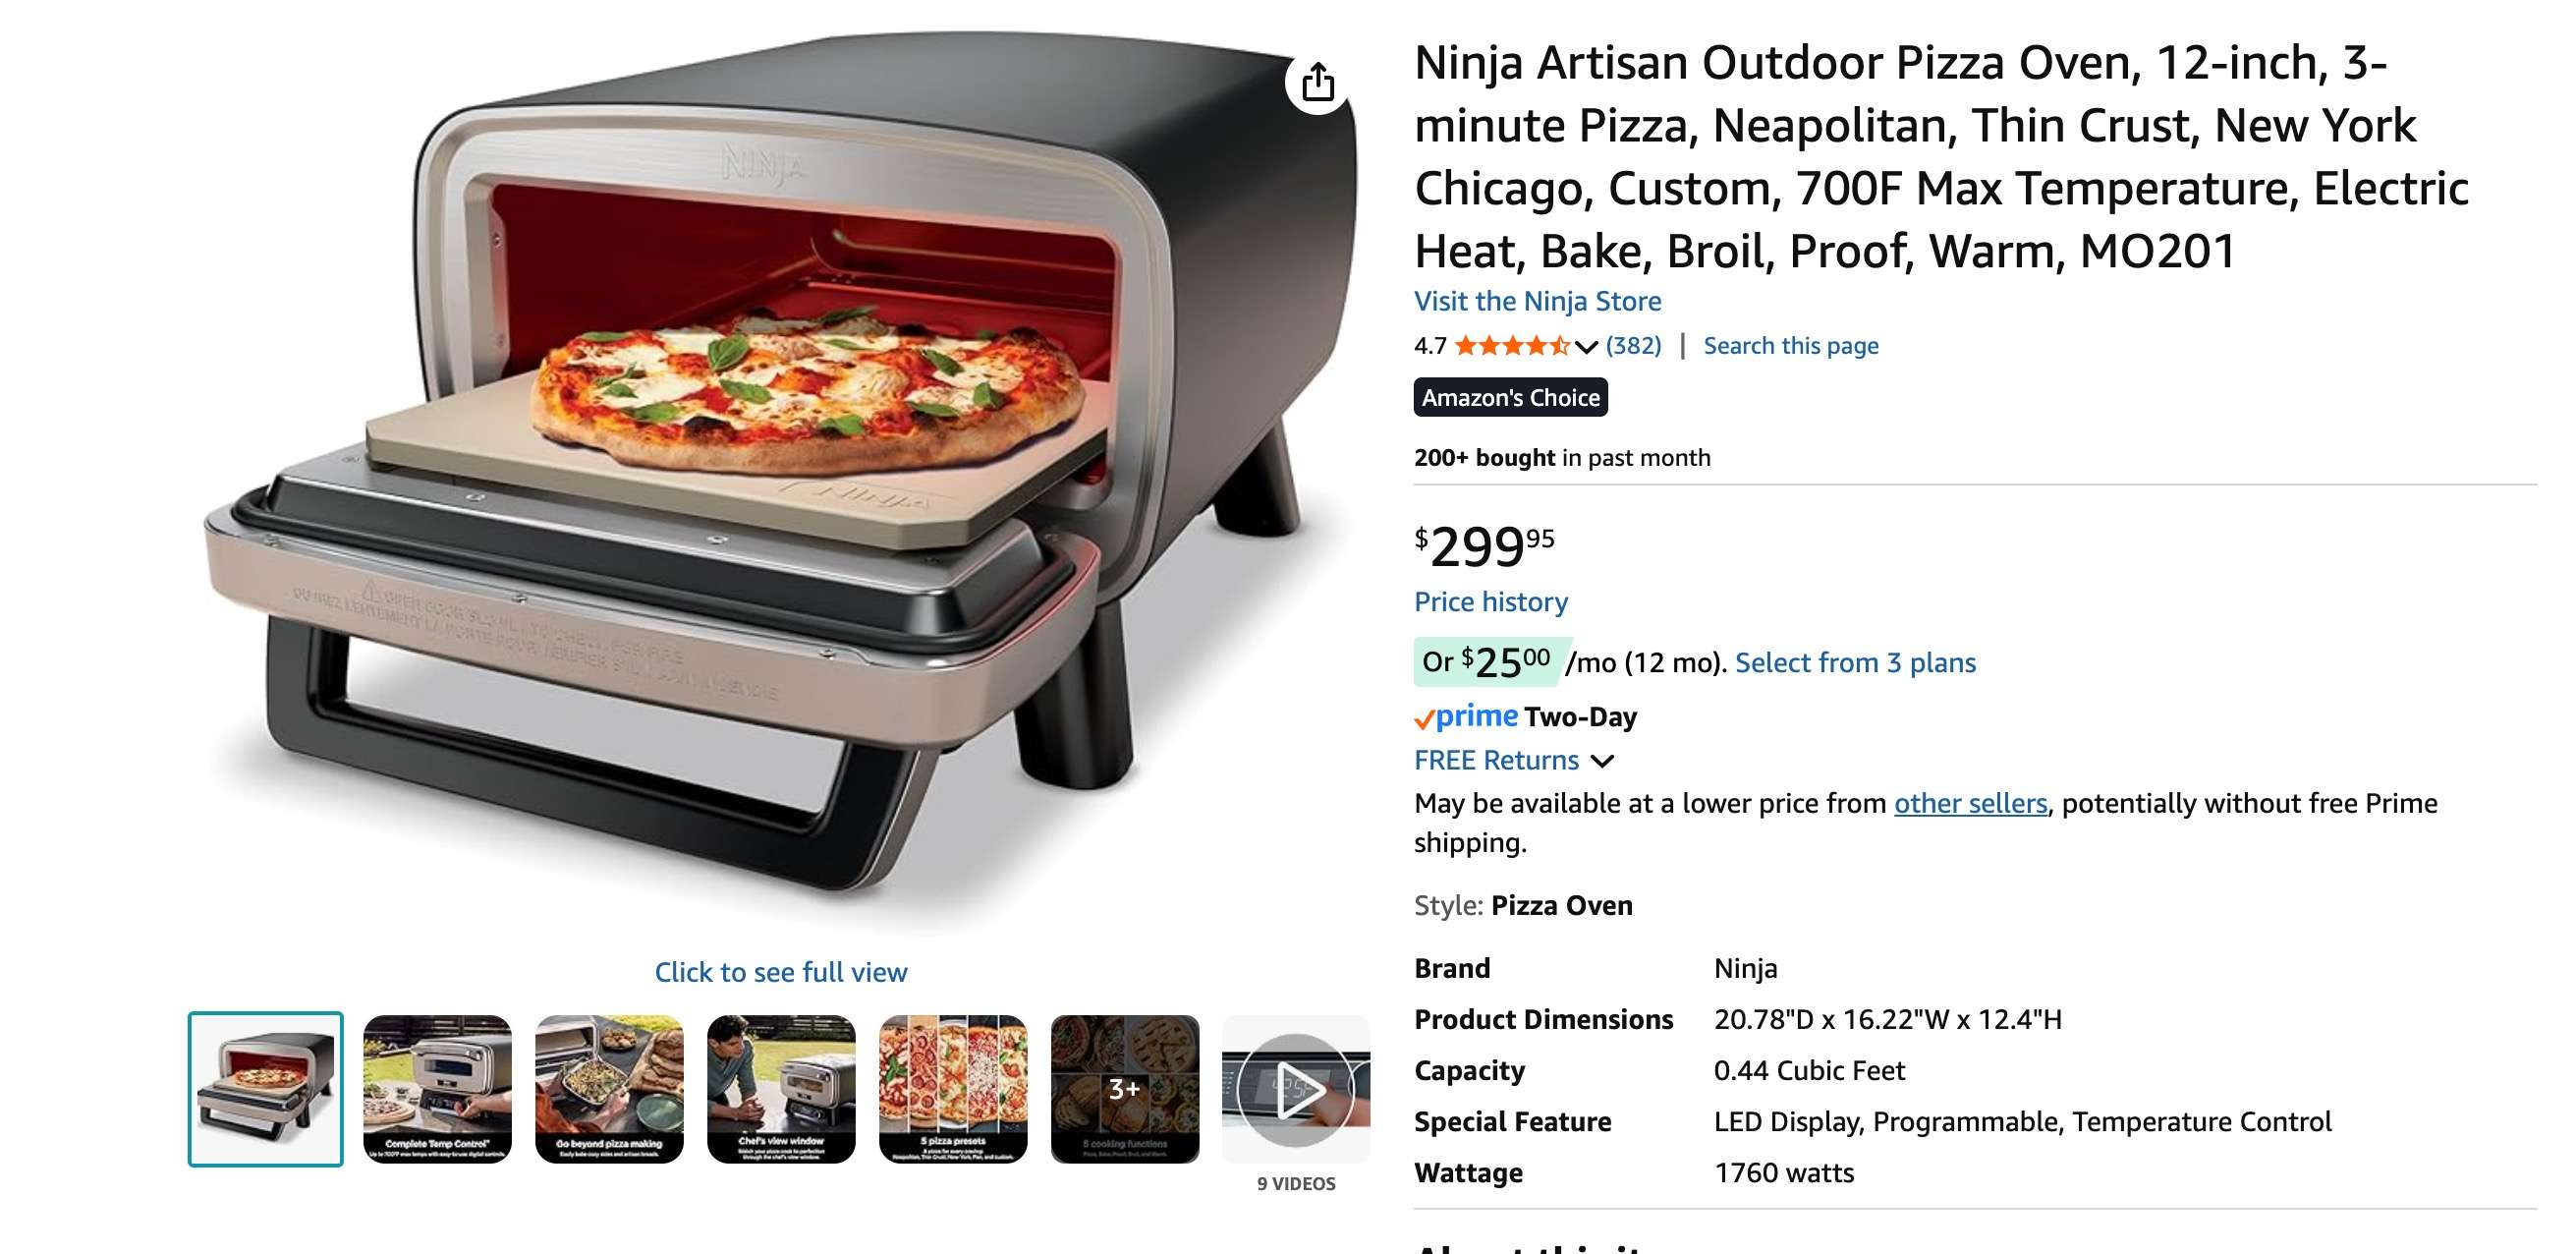Screen dimensions: 2576x1254
Task: Select from 3 plans link
Action: (x=1855, y=663)
